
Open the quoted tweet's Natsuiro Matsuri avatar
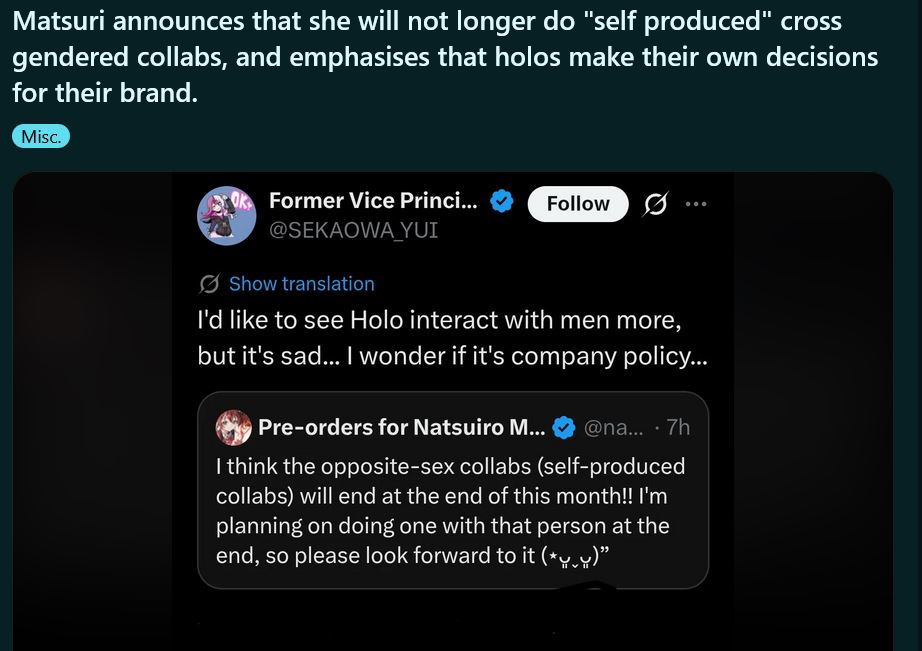click(x=234, y=427)
